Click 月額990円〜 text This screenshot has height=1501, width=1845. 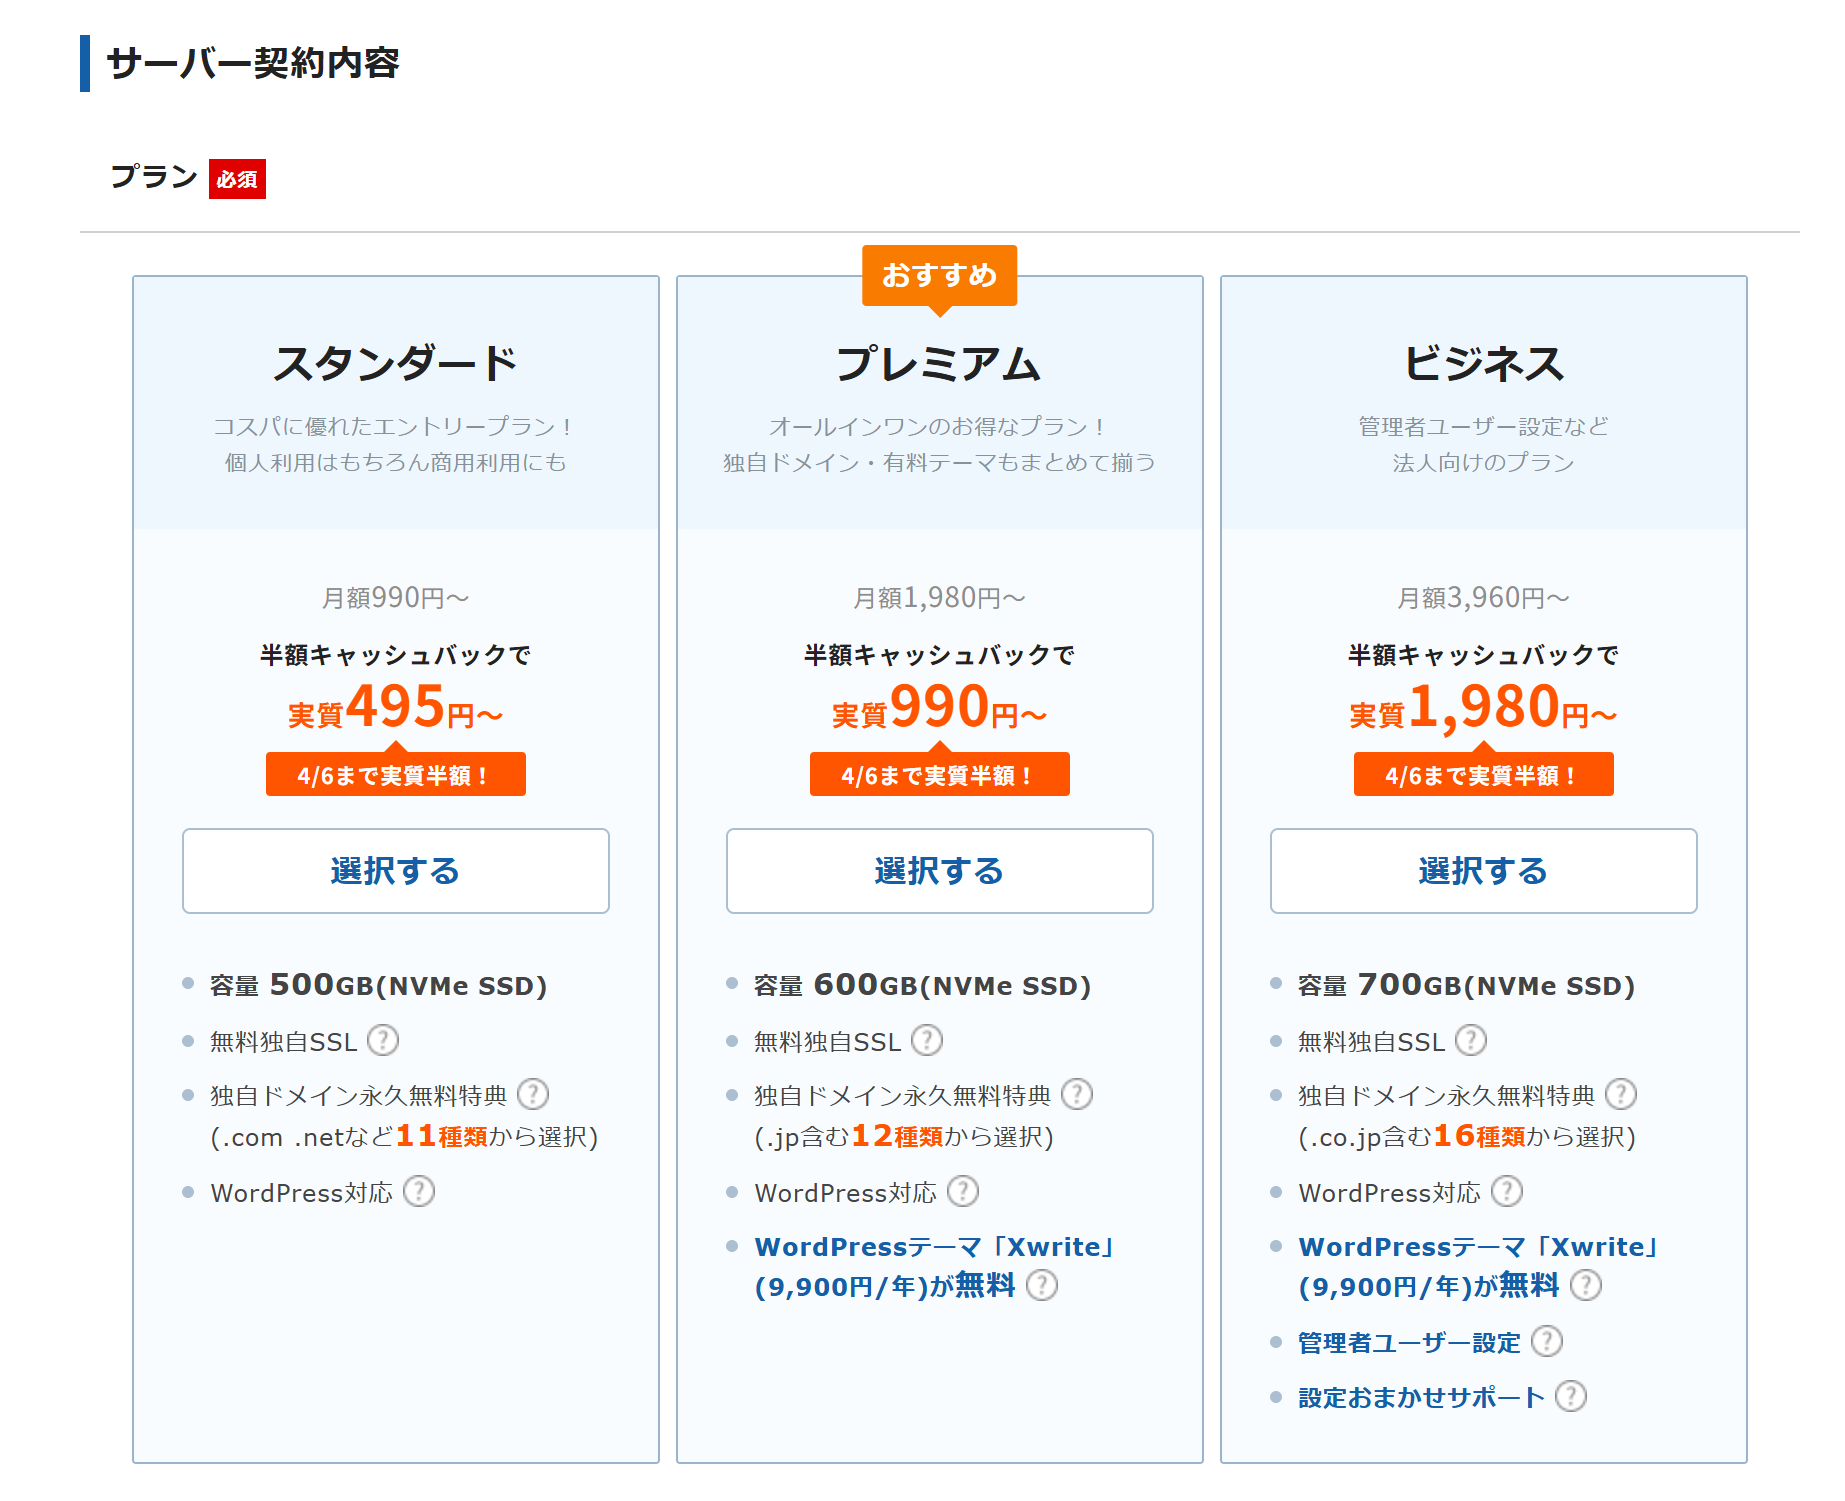coord(396,598)
